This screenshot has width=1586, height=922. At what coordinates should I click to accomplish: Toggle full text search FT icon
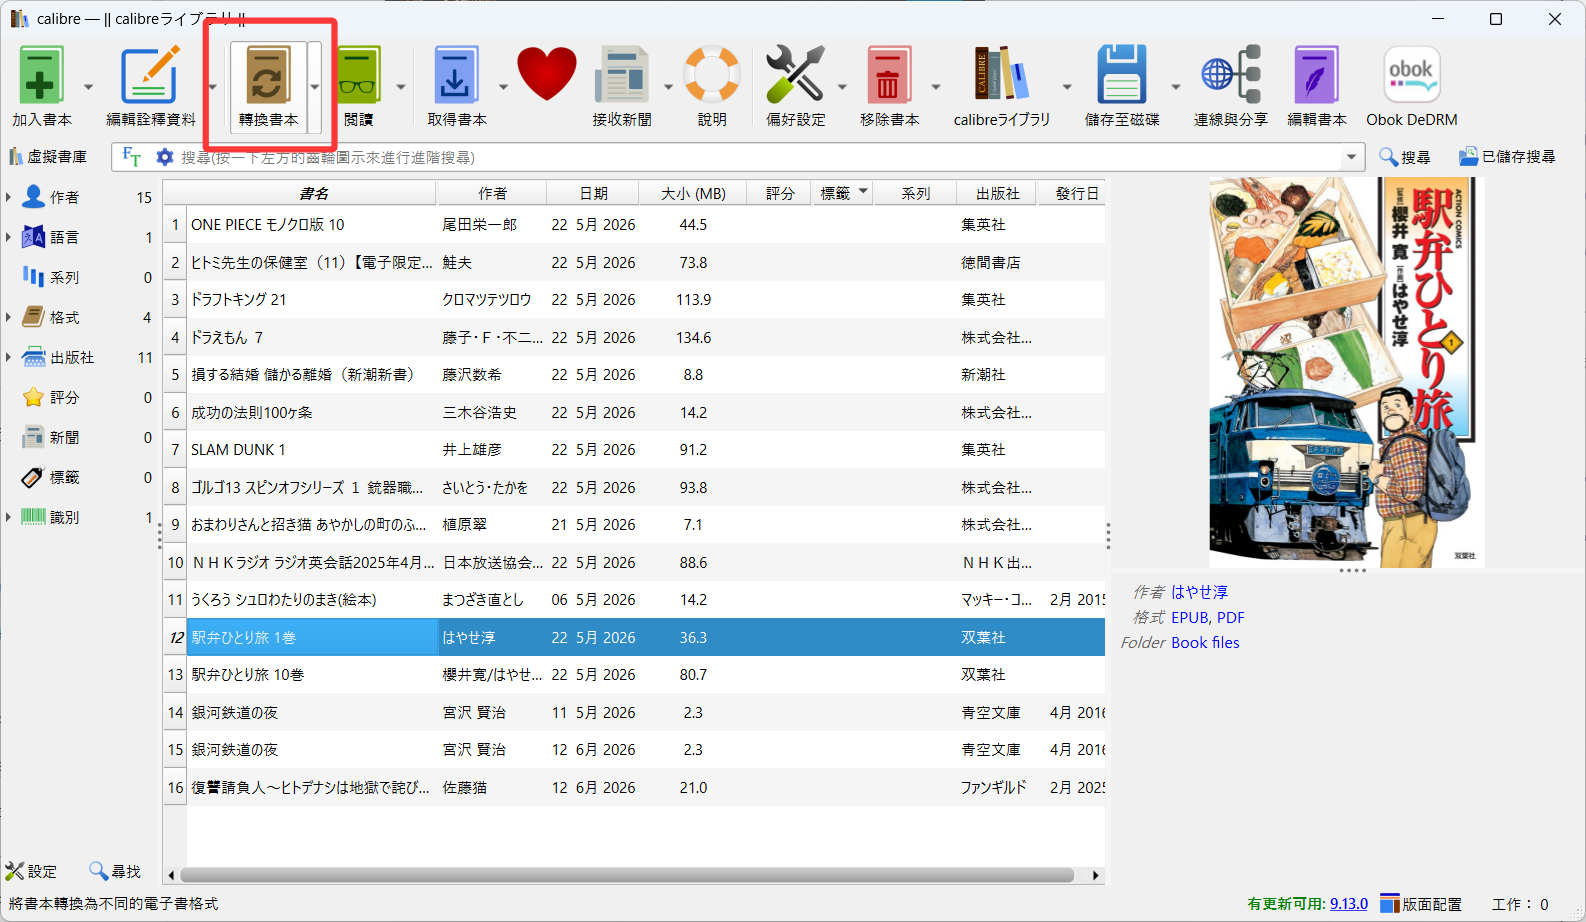click(131, 157)
